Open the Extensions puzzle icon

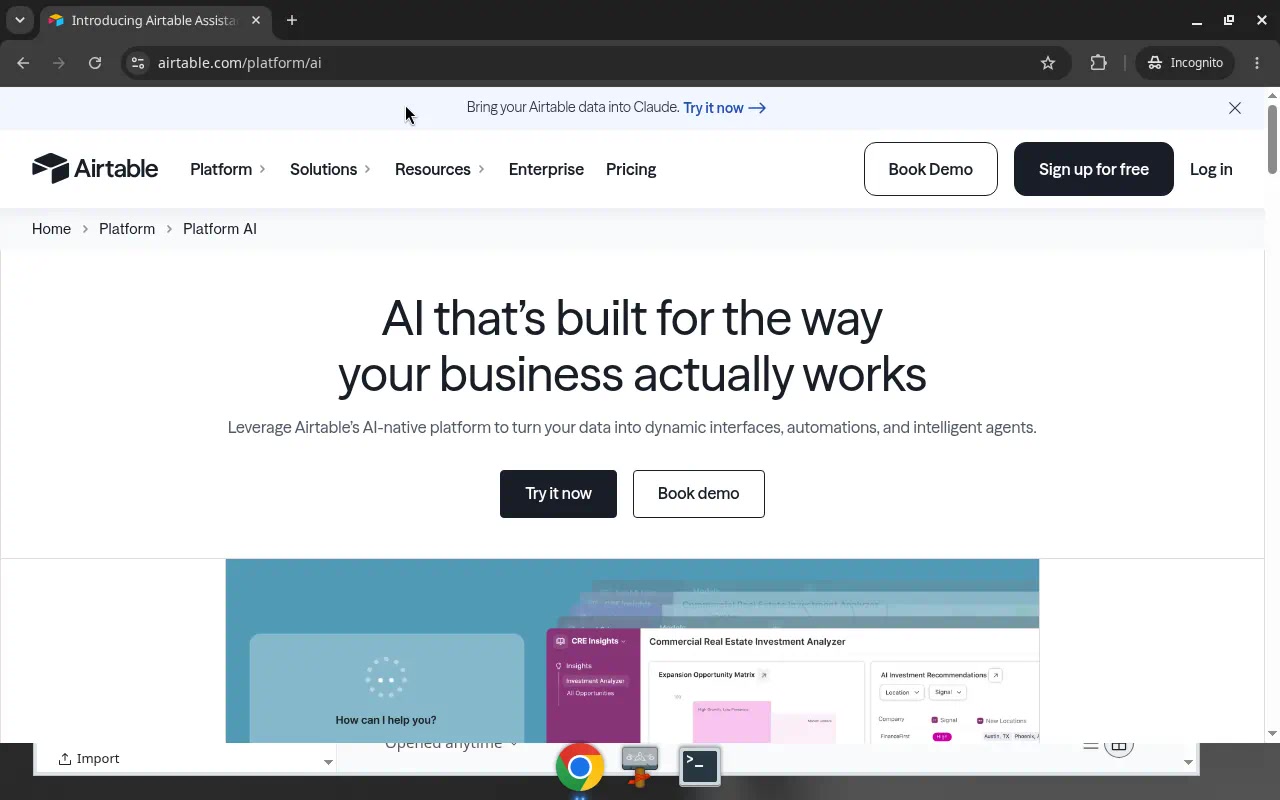1099,63
